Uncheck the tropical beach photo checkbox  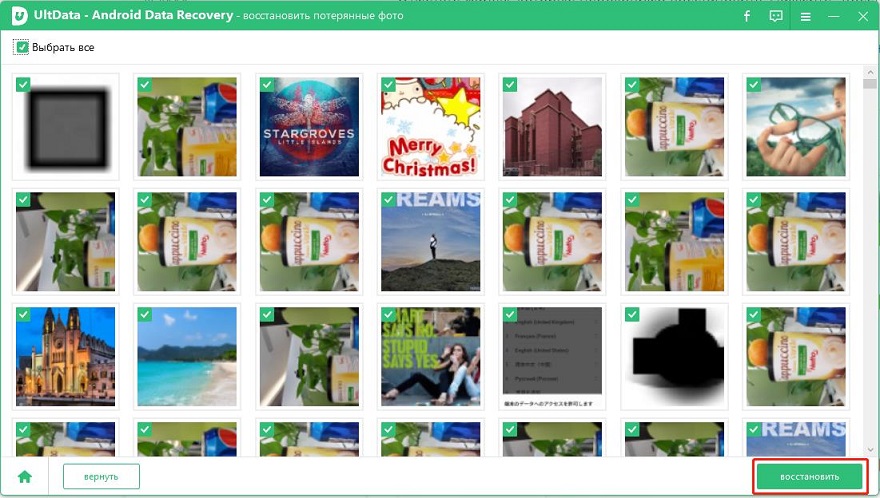(144, 314)
